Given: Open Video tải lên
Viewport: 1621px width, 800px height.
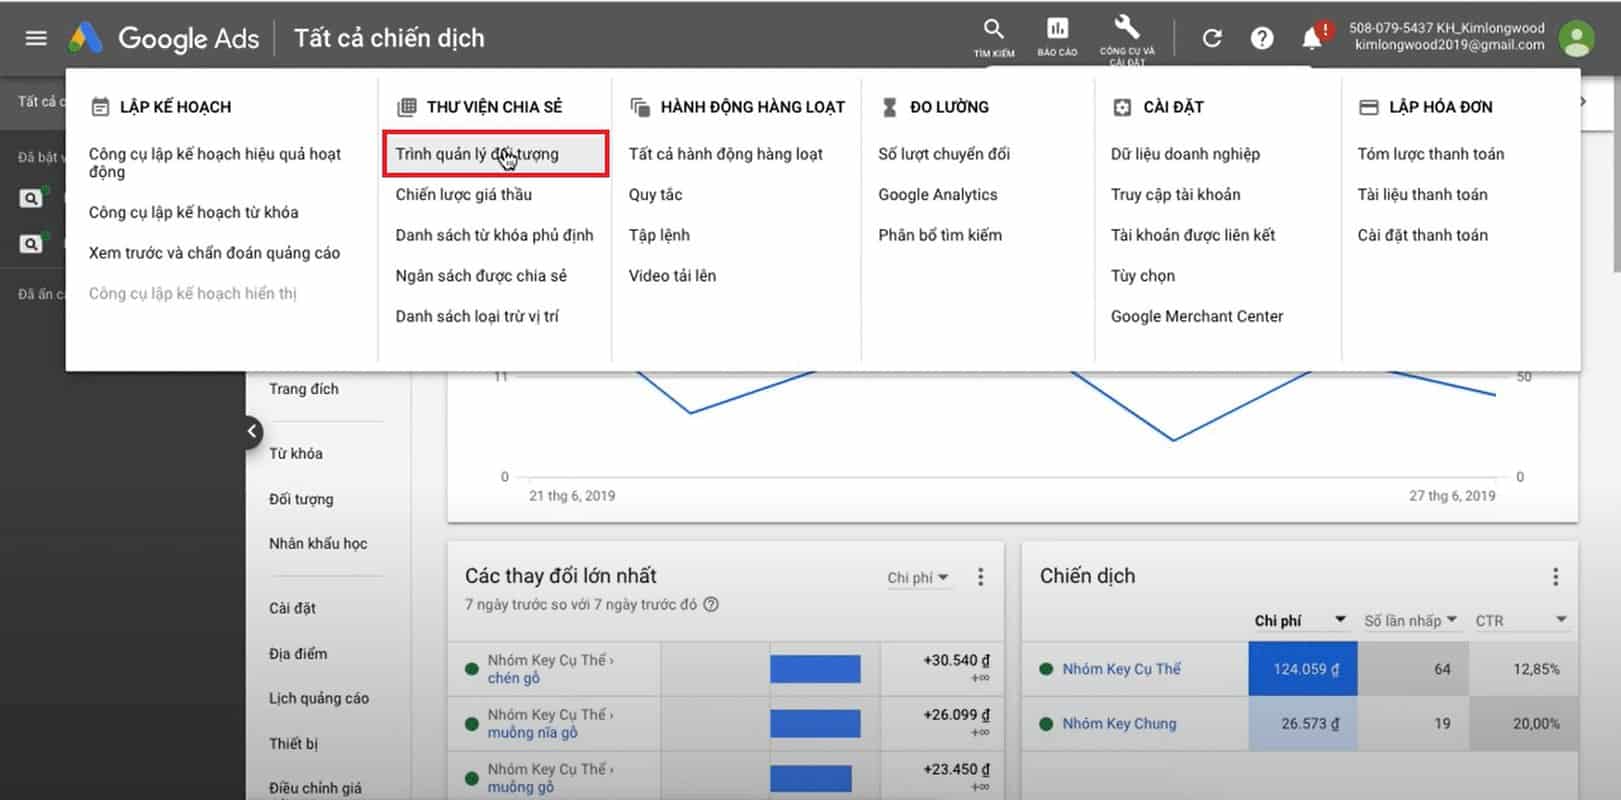Looking at the screenshot, I should point(672,276).
